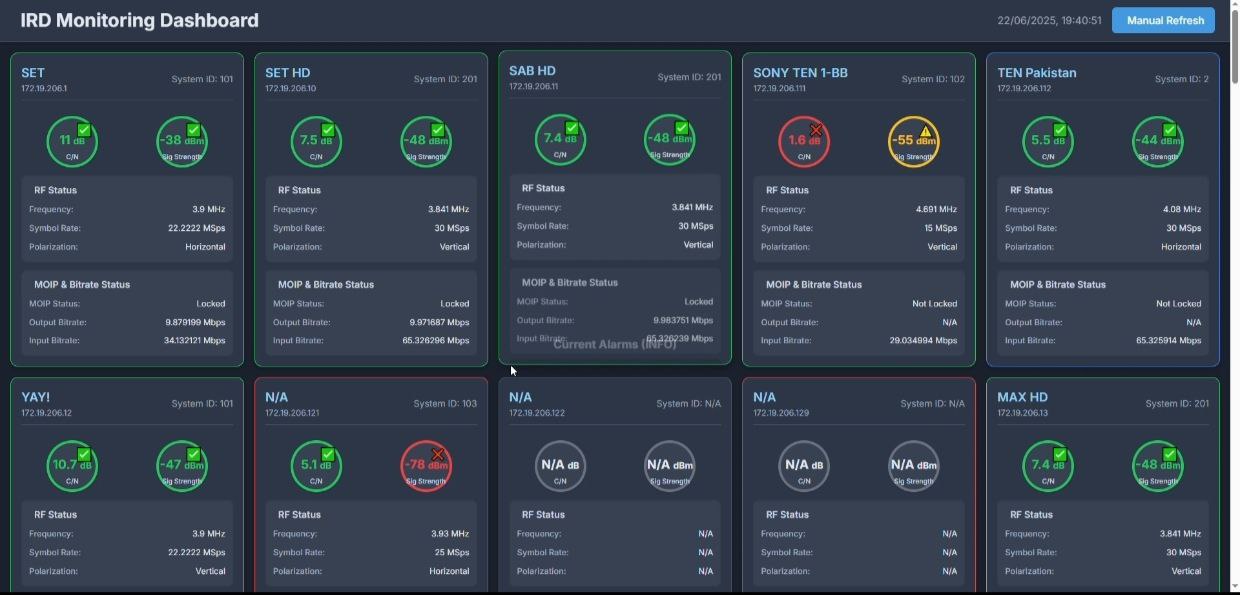Viewport: 1240px width, 595px height.
Task: Click the Manual Refresh button
Action: point(1163,20)
